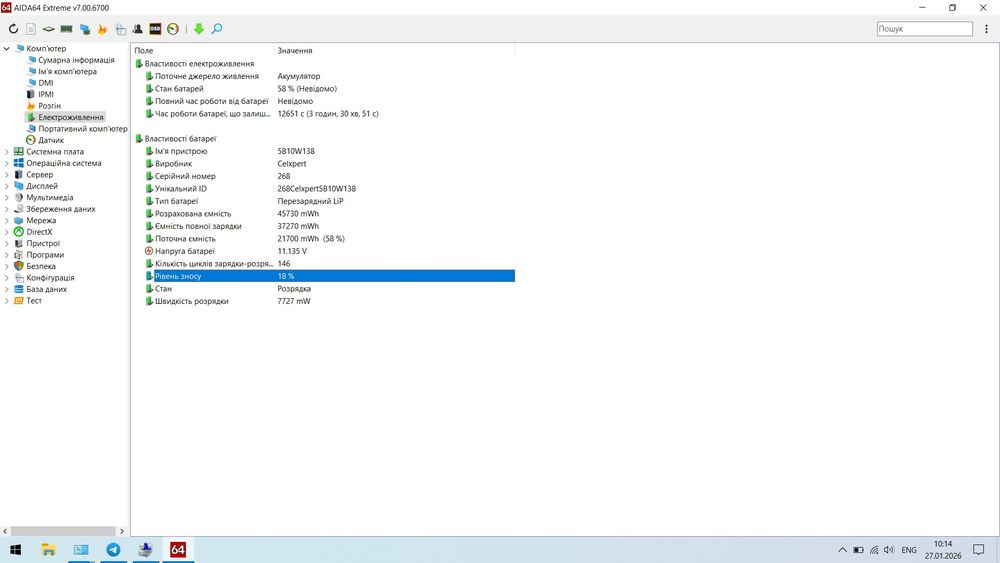Select the Пристрої tree item
This screenshot has width=1000, height=563.
coord(43,244)
